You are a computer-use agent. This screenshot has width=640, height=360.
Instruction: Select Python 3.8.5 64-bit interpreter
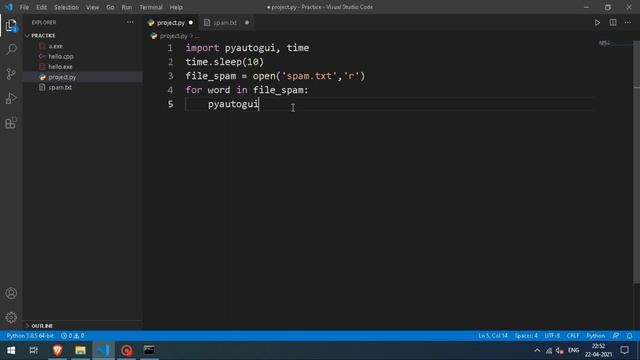pyautogui.click(x=30, y=336)
